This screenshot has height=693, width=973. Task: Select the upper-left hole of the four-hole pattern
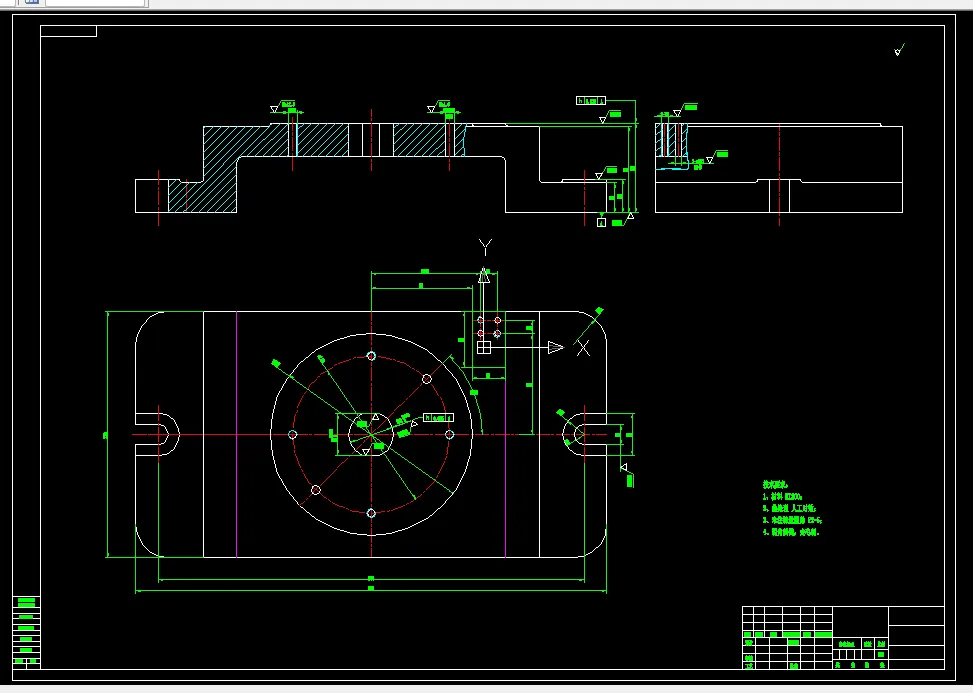point(480,320)
